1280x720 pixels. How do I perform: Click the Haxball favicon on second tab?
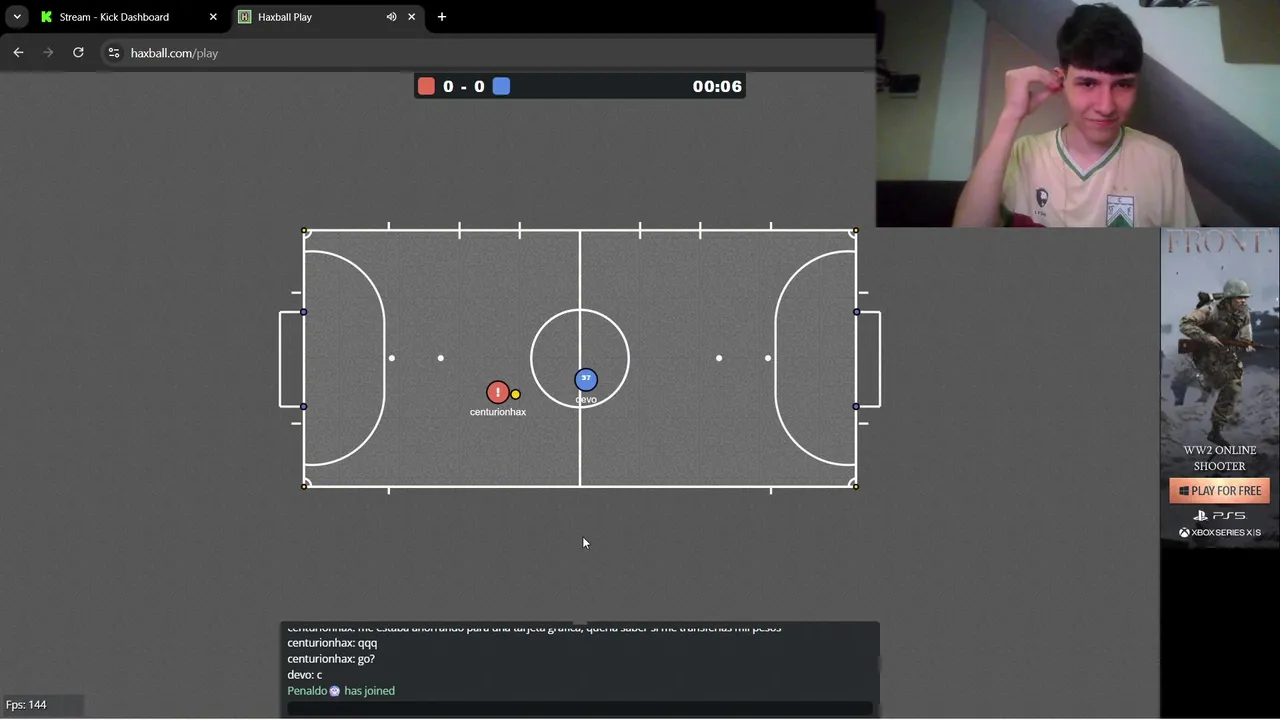[244, 17]
